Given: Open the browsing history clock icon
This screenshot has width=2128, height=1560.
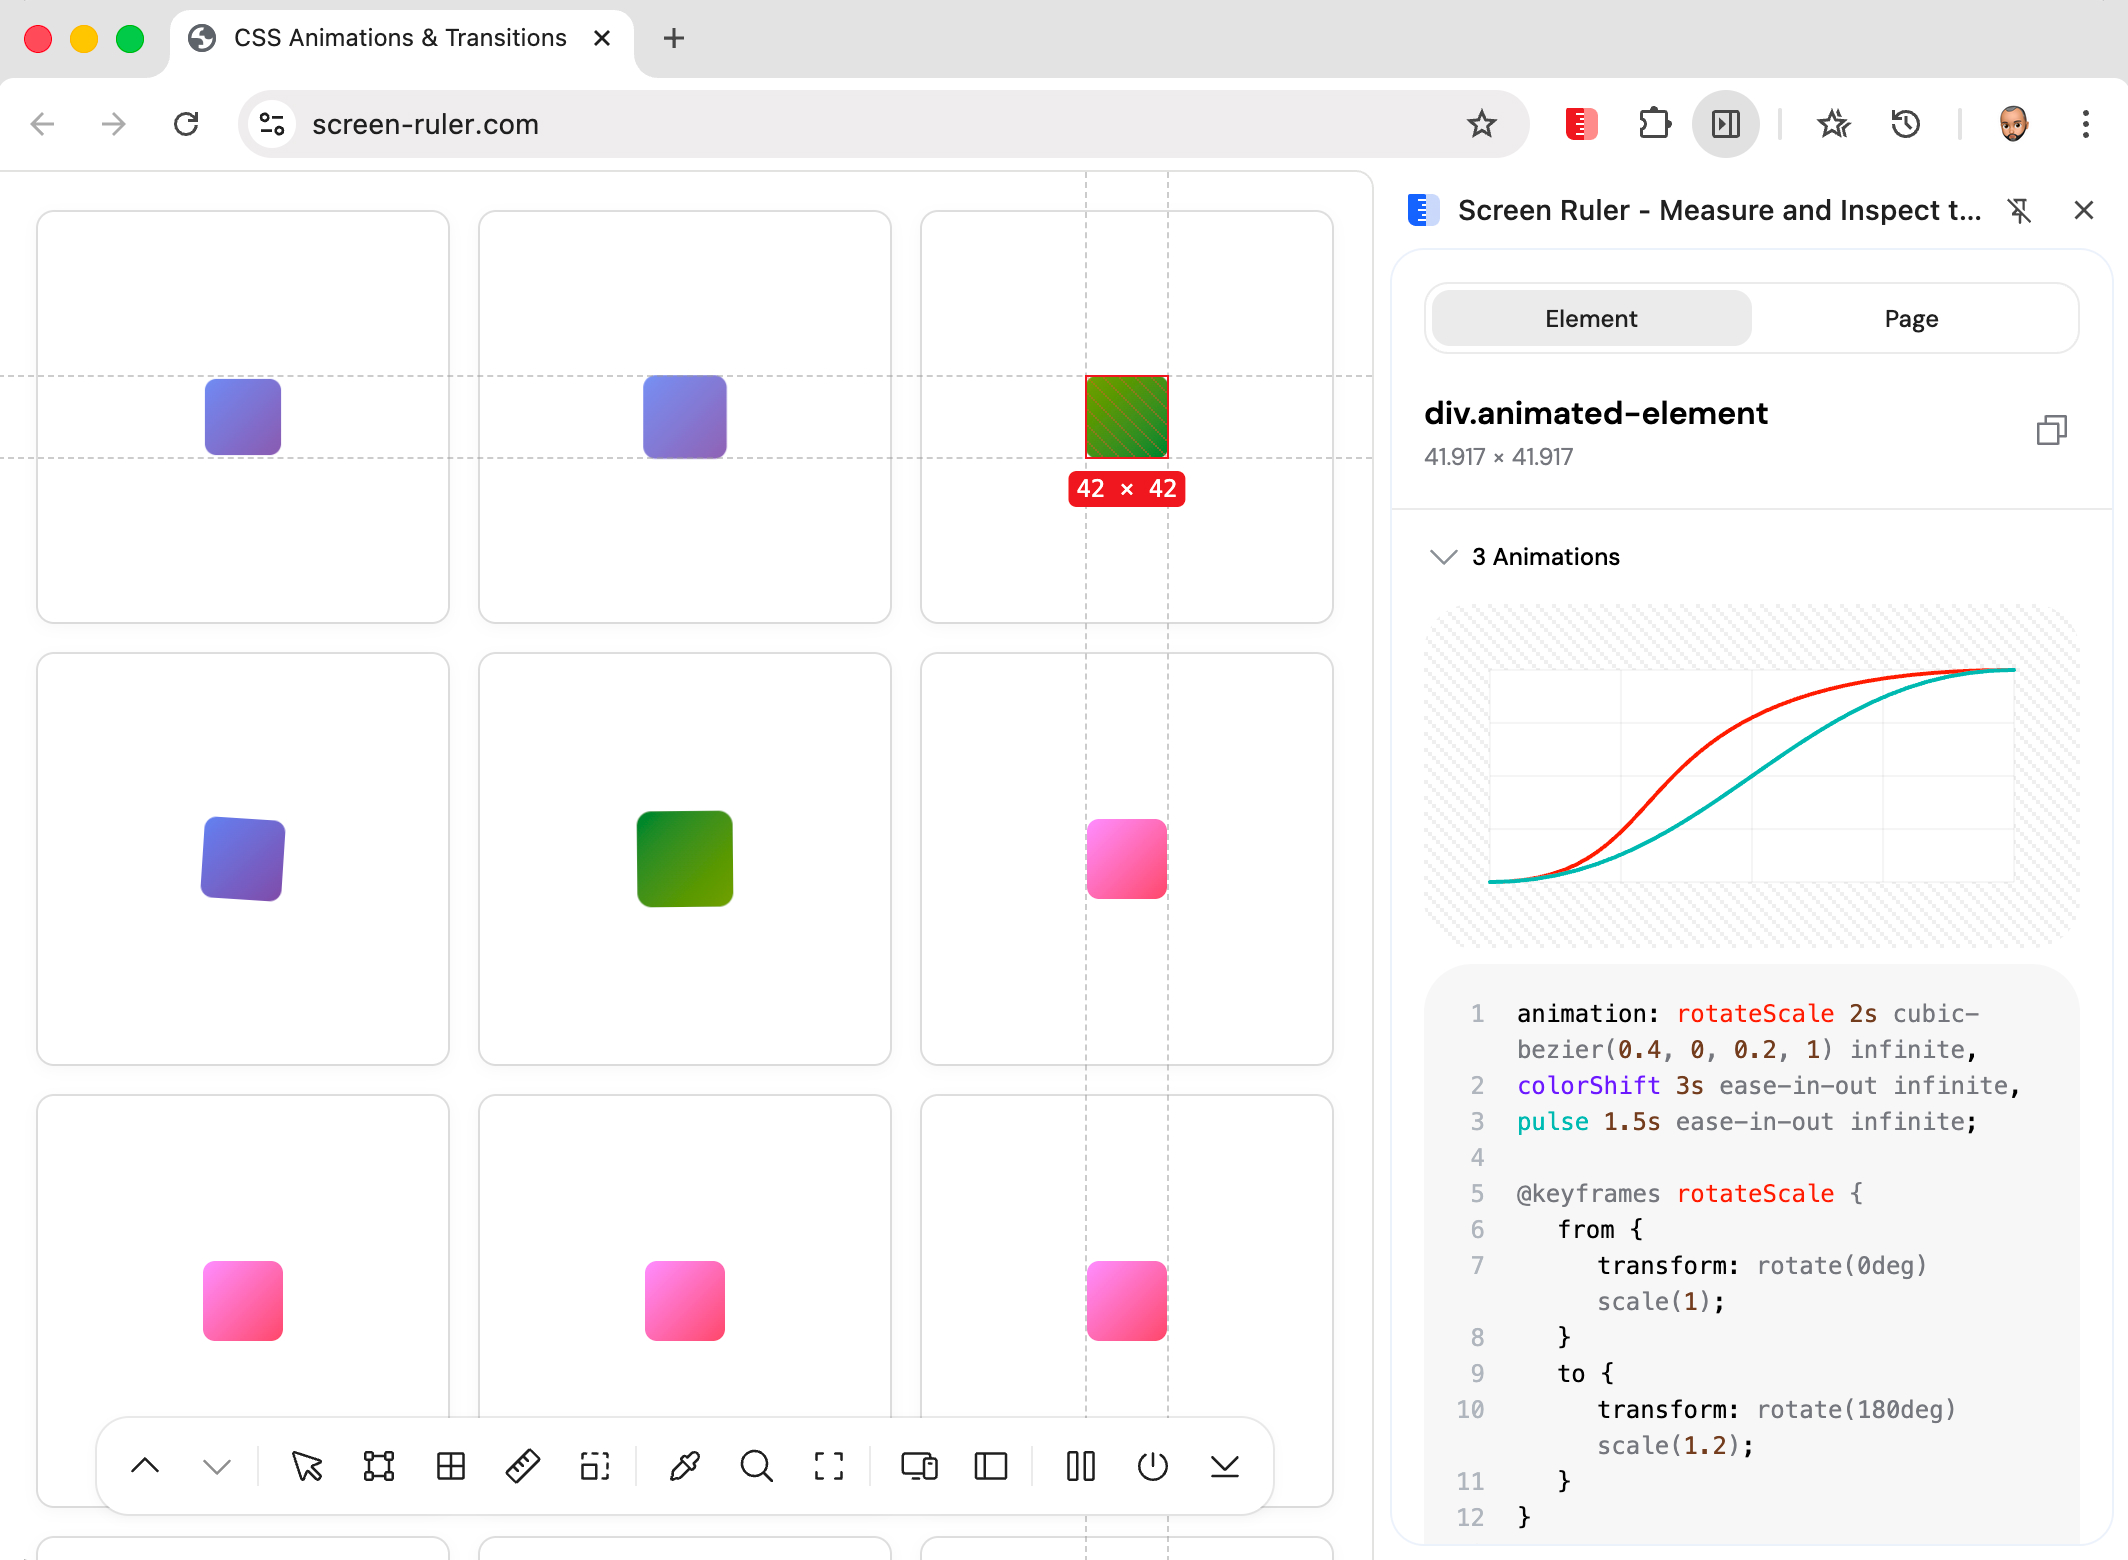Looking at the screenshot, I should point(1906,124).
